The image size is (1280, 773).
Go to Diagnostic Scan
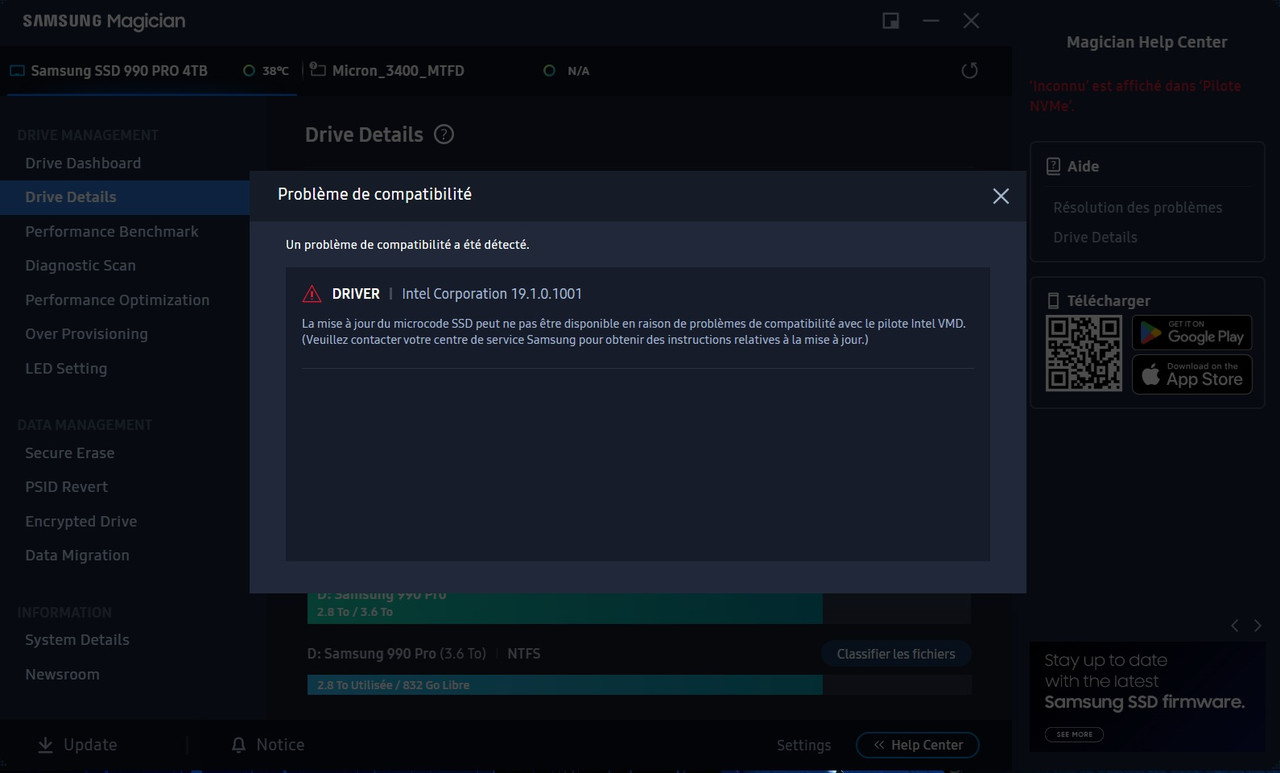tap(80, 265)
